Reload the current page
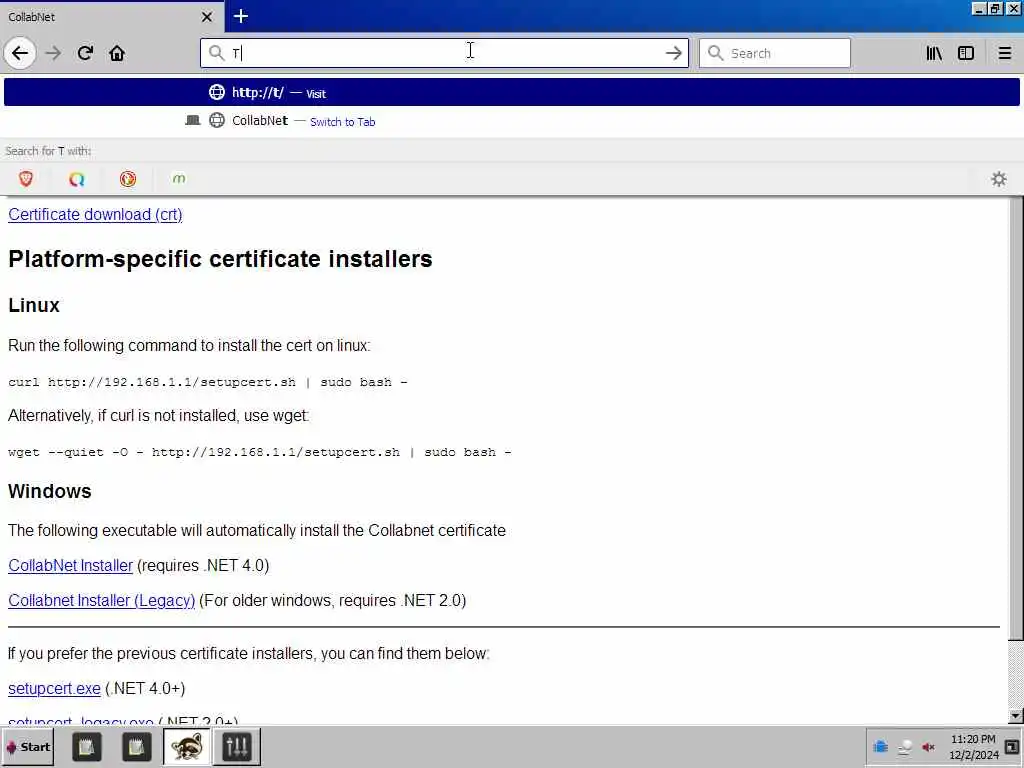The height and width of the screenshot is (768, 1024). tap(85, 53)
